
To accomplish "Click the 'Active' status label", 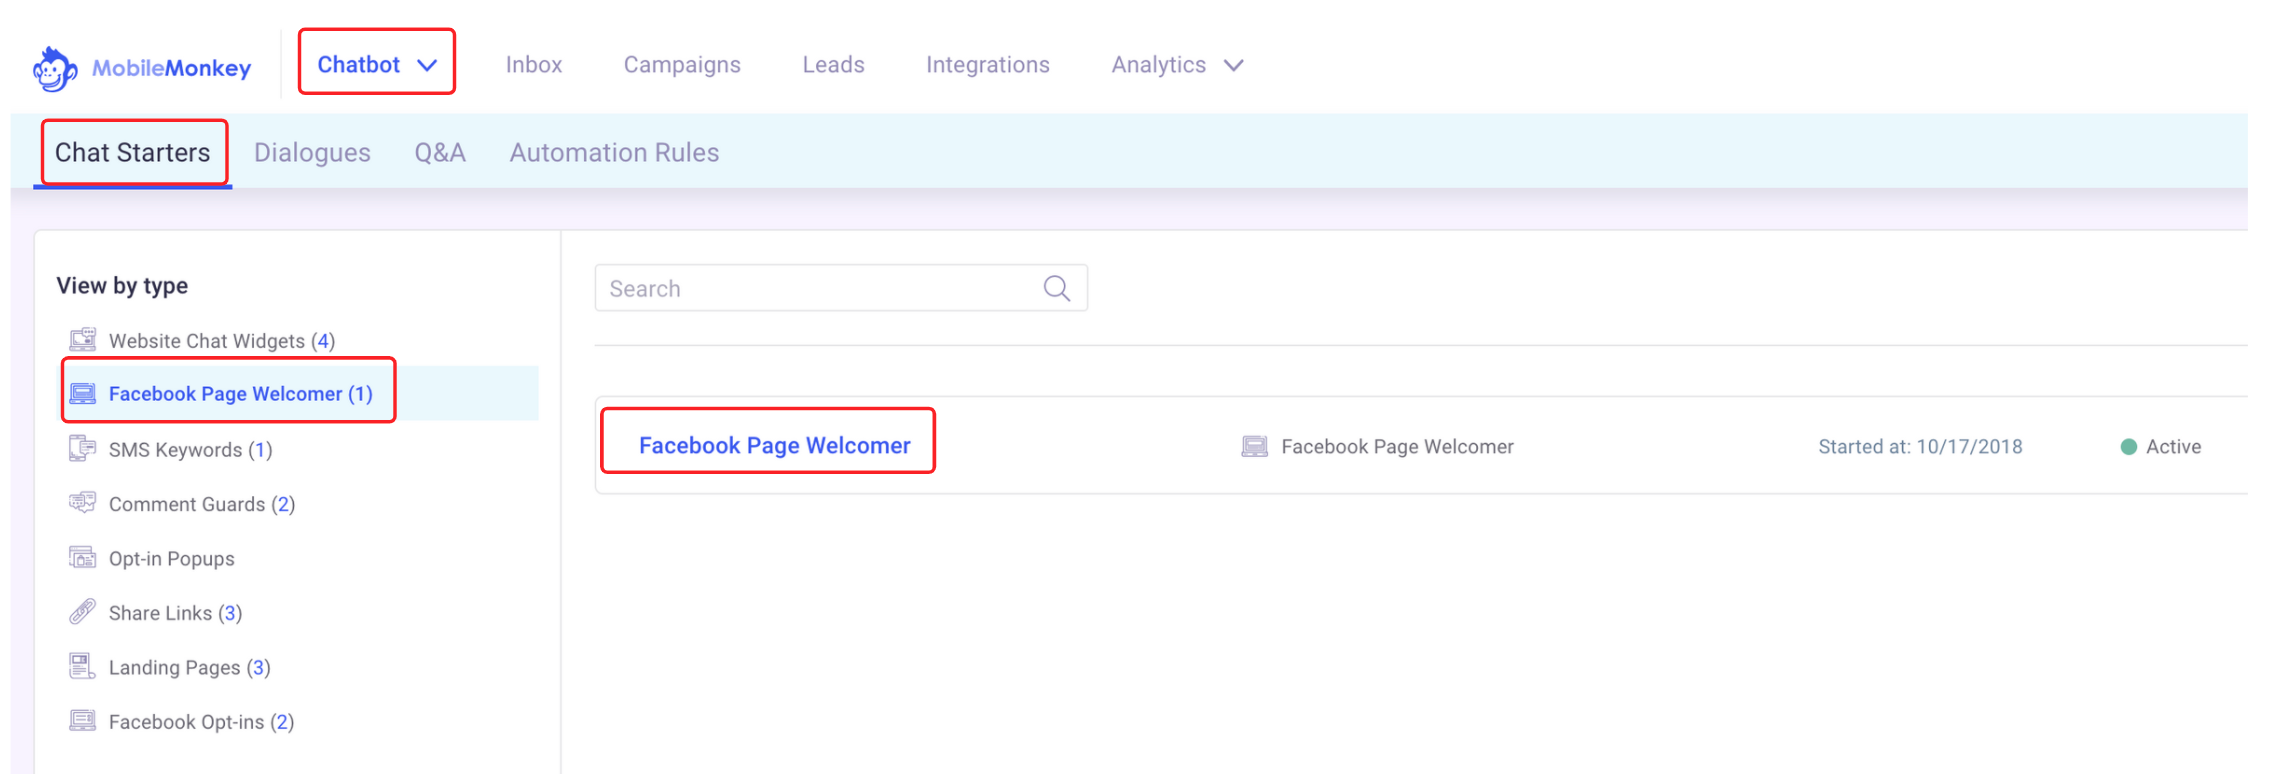I will (x=2174, y=447).
